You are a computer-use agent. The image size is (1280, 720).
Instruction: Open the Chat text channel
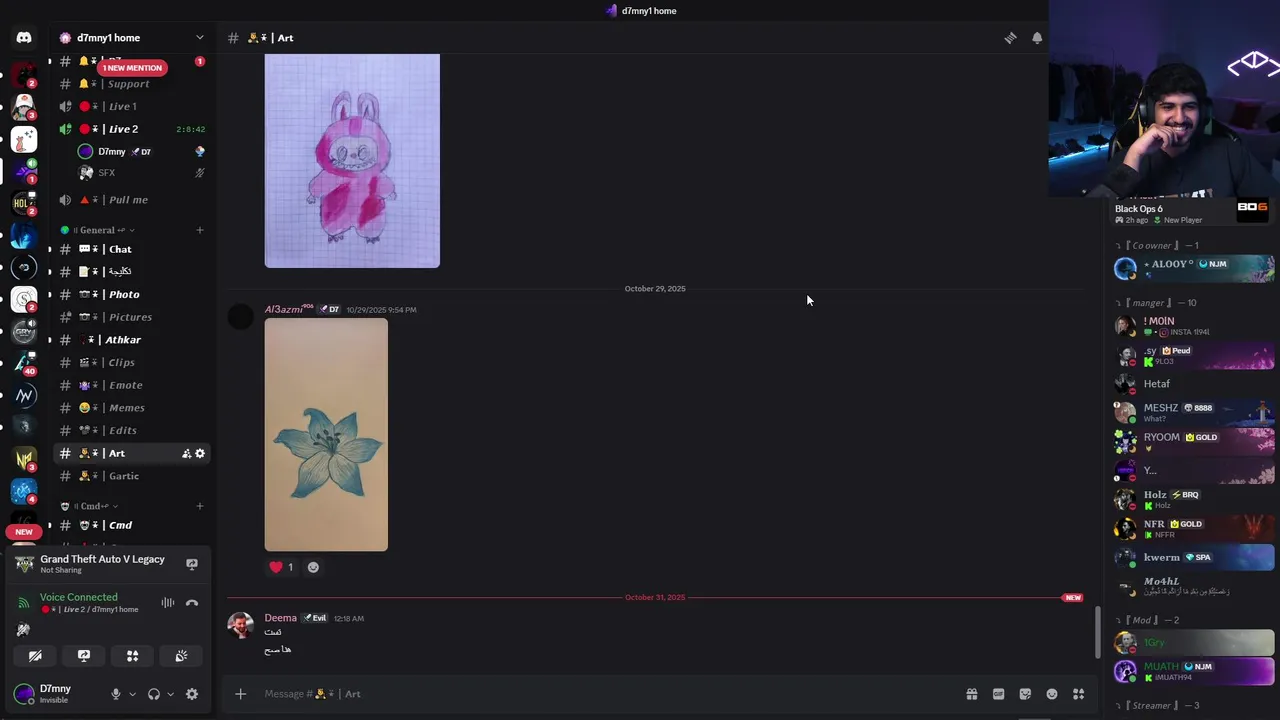[x=132, y=249]
